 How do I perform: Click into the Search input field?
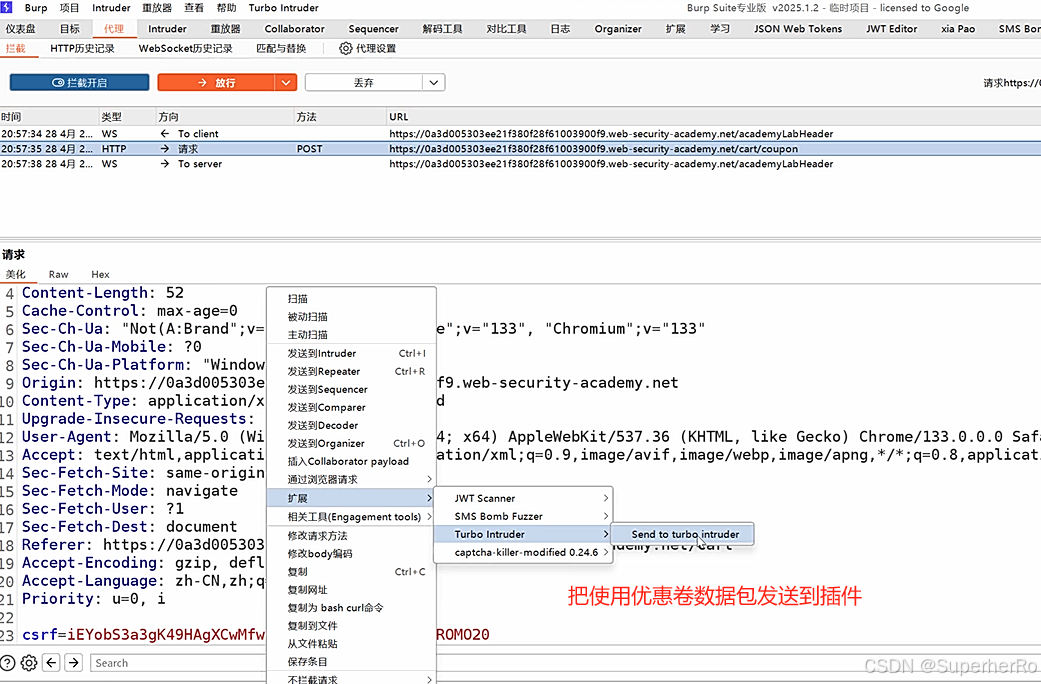[x=179, y=663]
